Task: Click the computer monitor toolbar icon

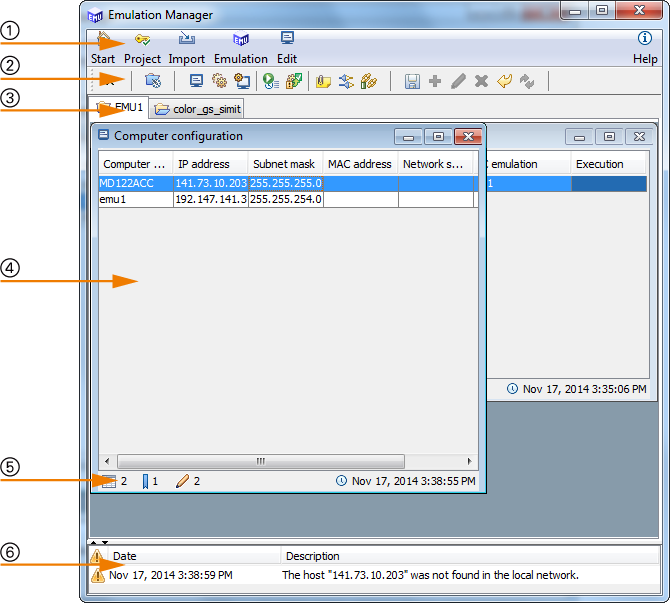Action: tap(196, 81)
